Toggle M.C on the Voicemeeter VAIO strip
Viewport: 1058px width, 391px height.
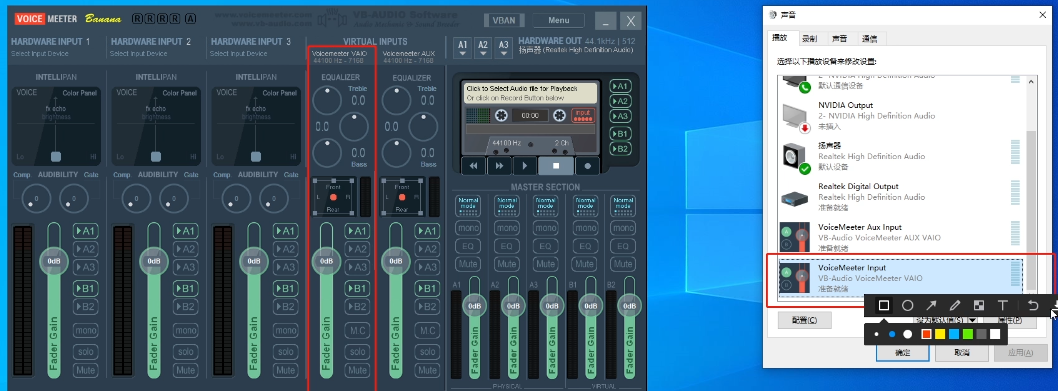(358, 330)
